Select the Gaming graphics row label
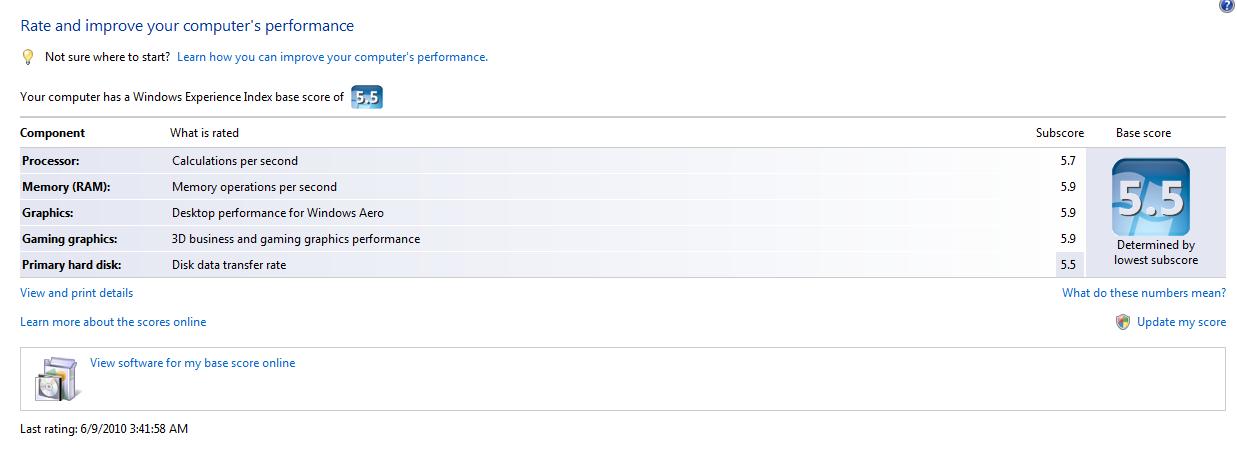The height and width of the screenshot is (476, 1237). coord(70,239)
